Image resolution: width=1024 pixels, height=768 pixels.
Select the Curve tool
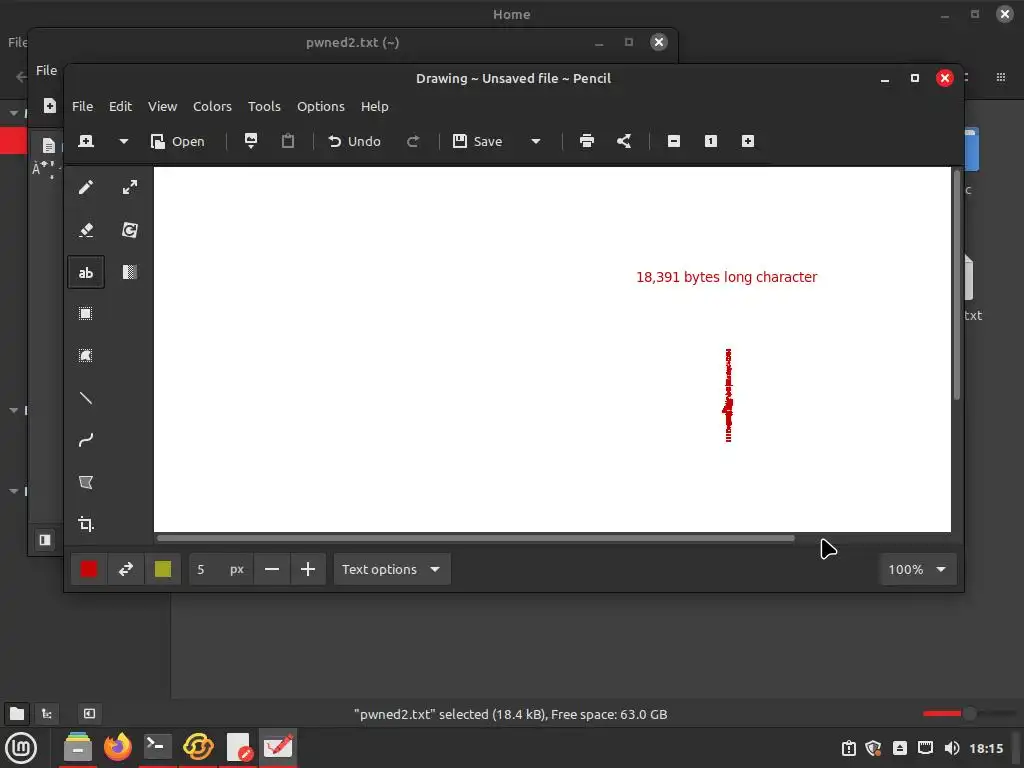tap(86, 440)
